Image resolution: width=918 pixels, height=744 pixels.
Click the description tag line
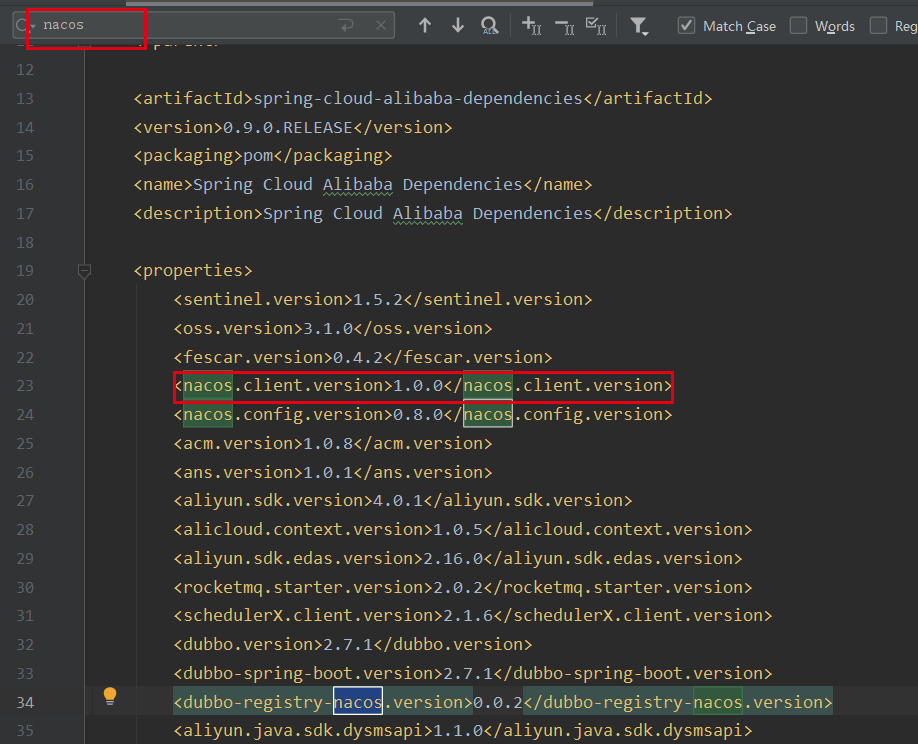433,214
